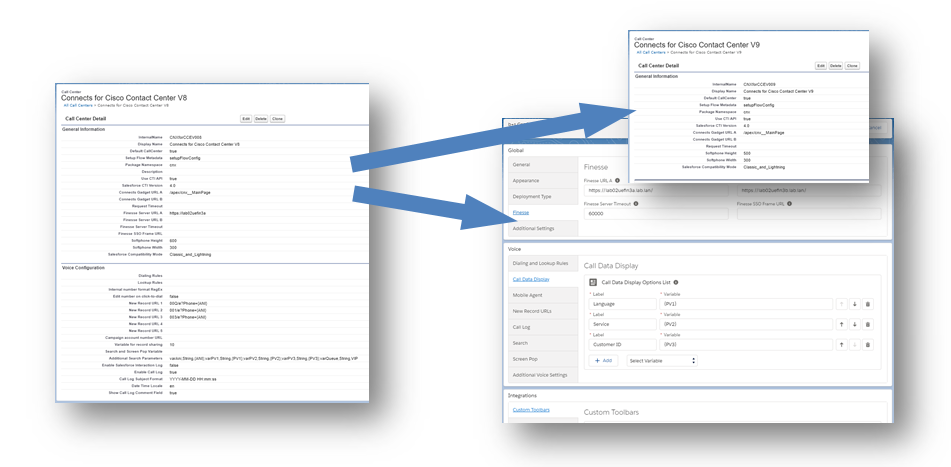The image size is (951, 467).
Task: Click the Finesse Server URL A value in V8
Action: coord(185,213)
